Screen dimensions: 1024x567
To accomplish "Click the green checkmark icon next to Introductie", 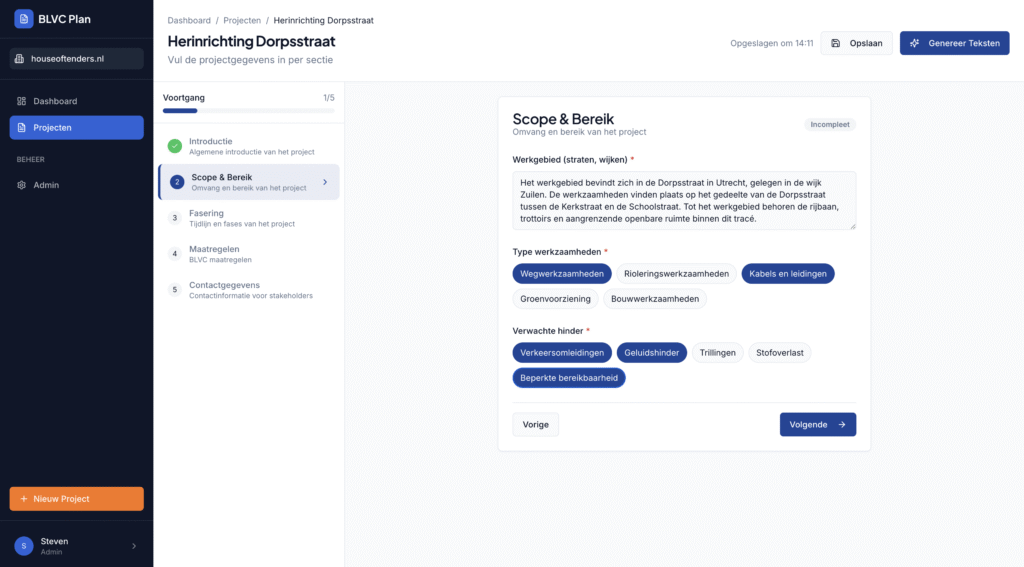I will 175,146.
